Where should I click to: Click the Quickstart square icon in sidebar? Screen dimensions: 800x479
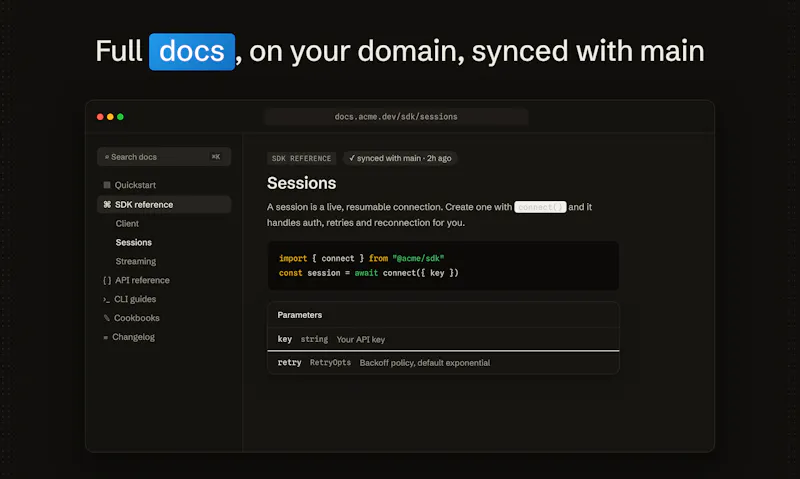point(107,185)
